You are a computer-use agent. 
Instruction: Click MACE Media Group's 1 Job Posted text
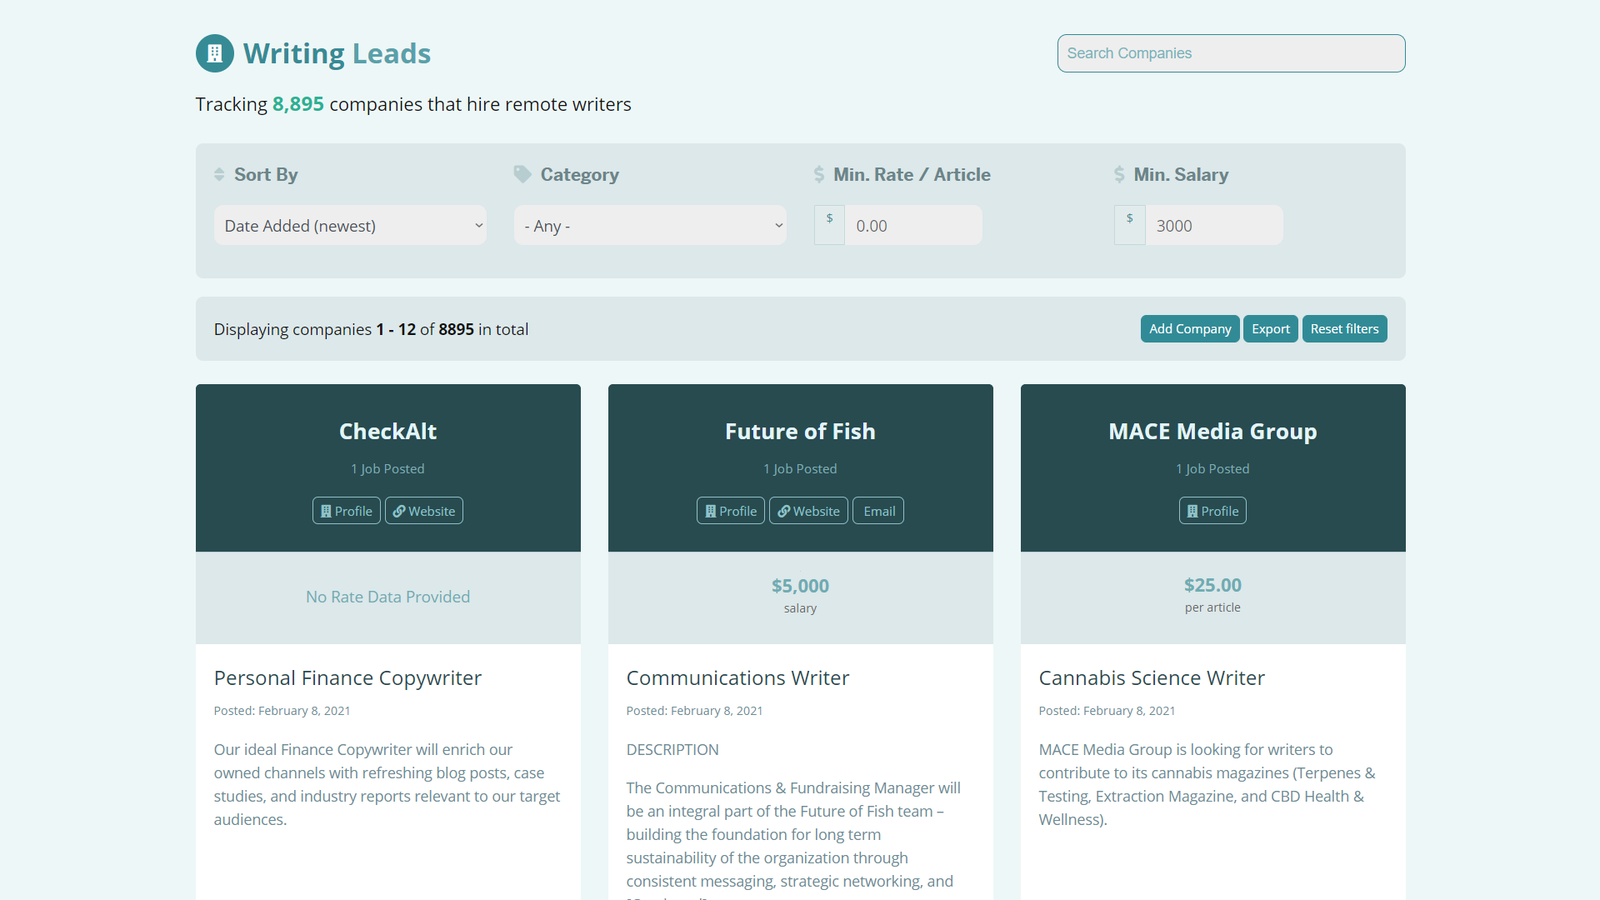click(x=1213, y=469)
